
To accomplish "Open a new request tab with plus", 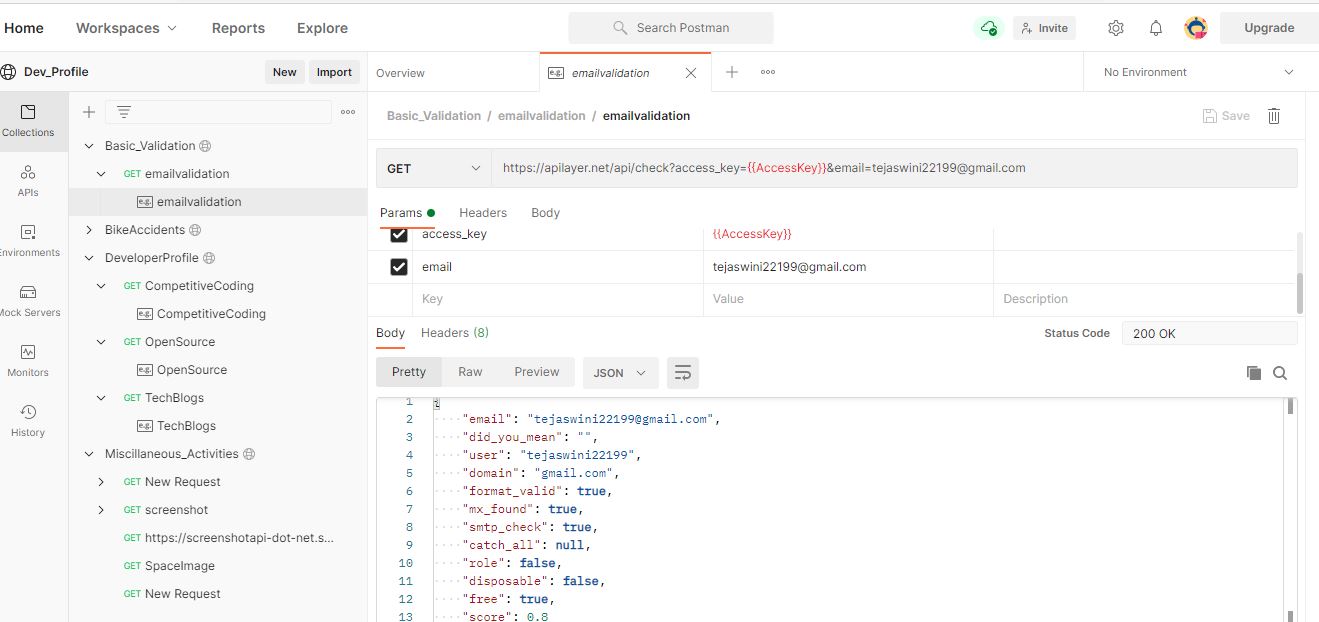I will 732,72.
